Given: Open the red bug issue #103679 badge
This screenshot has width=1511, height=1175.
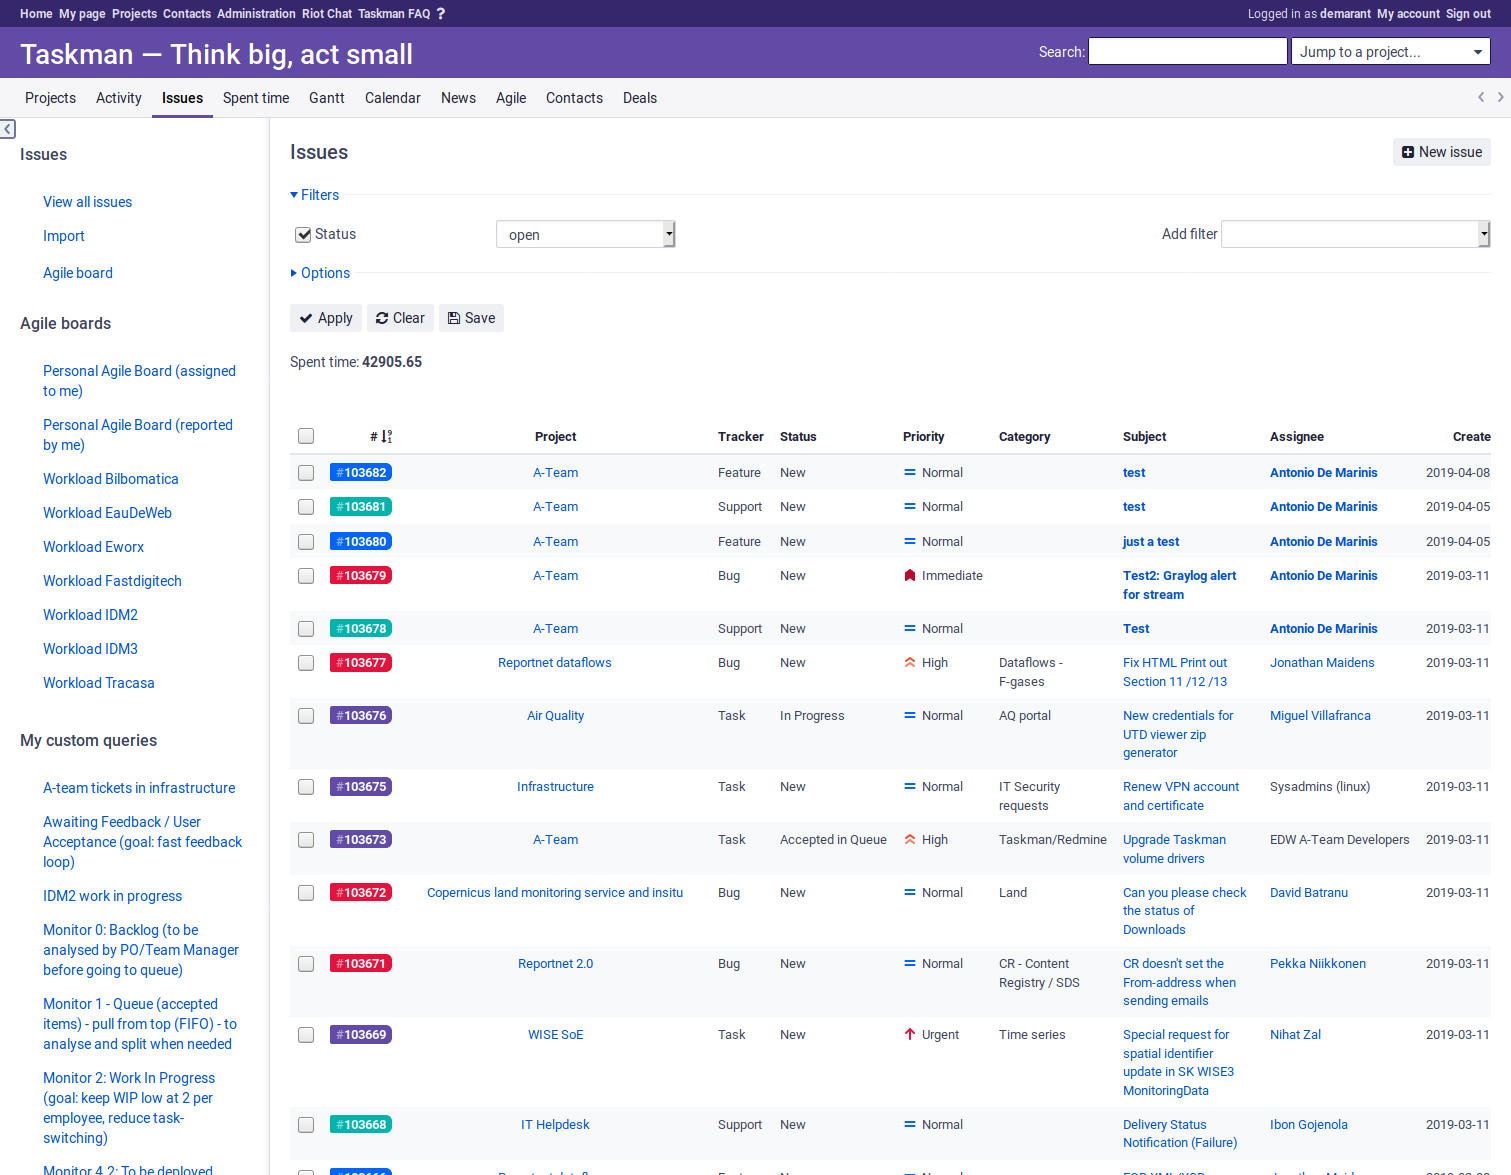Looking at the screenshot, I should coord(361,576).
